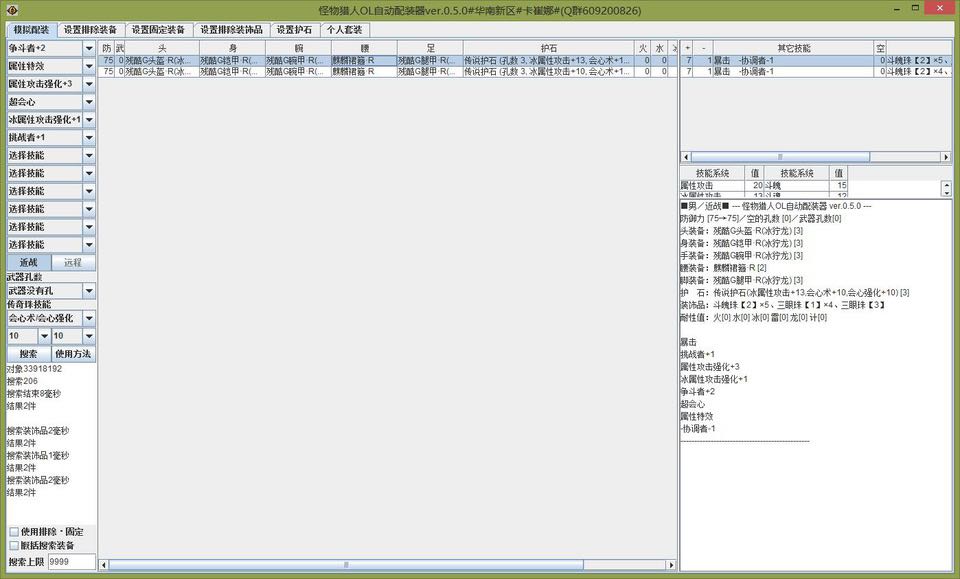This screenshot has height=579, width=960.
Task: Open the 属性特效 skill dropdown
Action: click(x=89, y=66)
